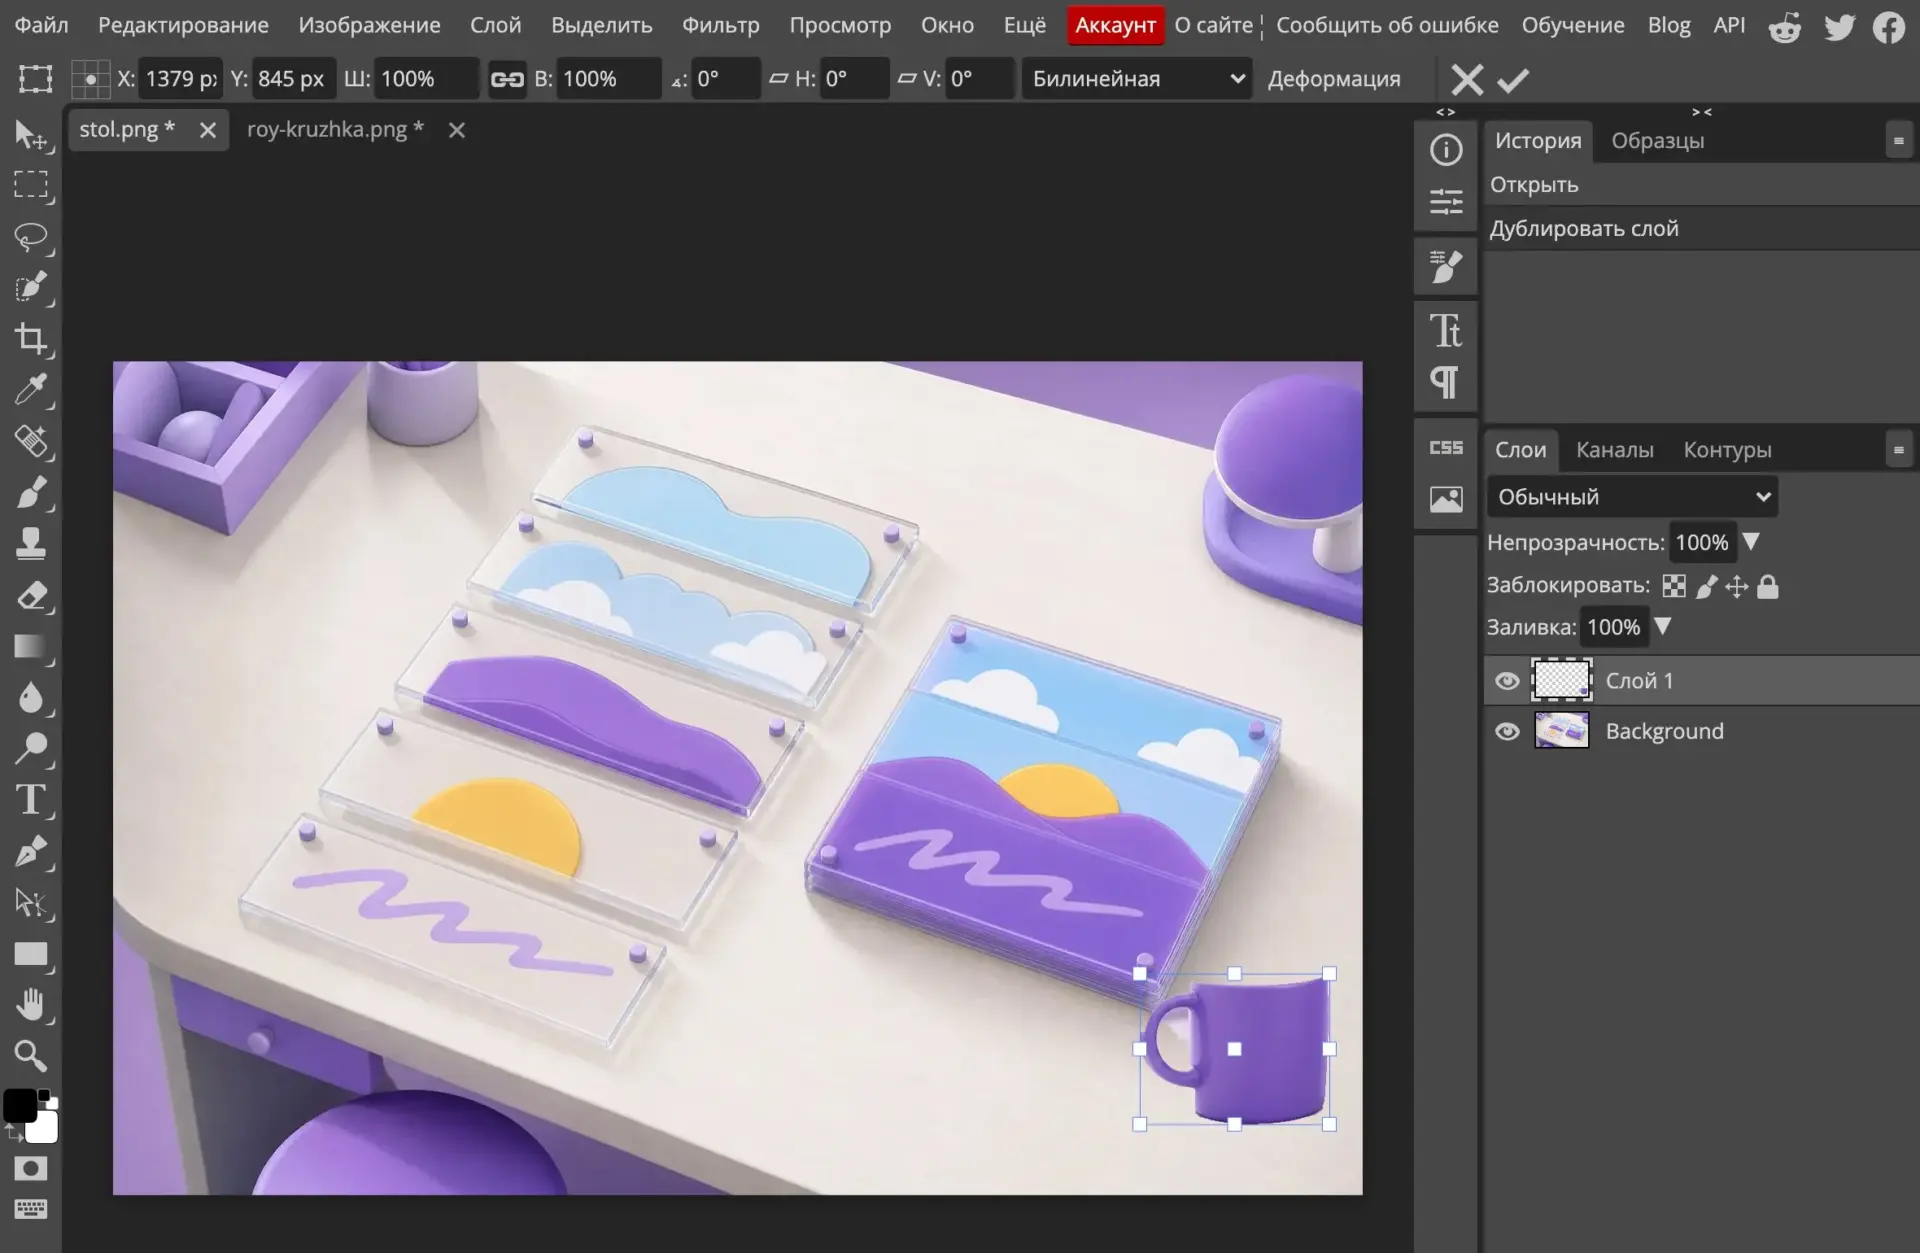Open the Изображение menu
The width and height of the screenshot is (1920, 1253).
369,25
